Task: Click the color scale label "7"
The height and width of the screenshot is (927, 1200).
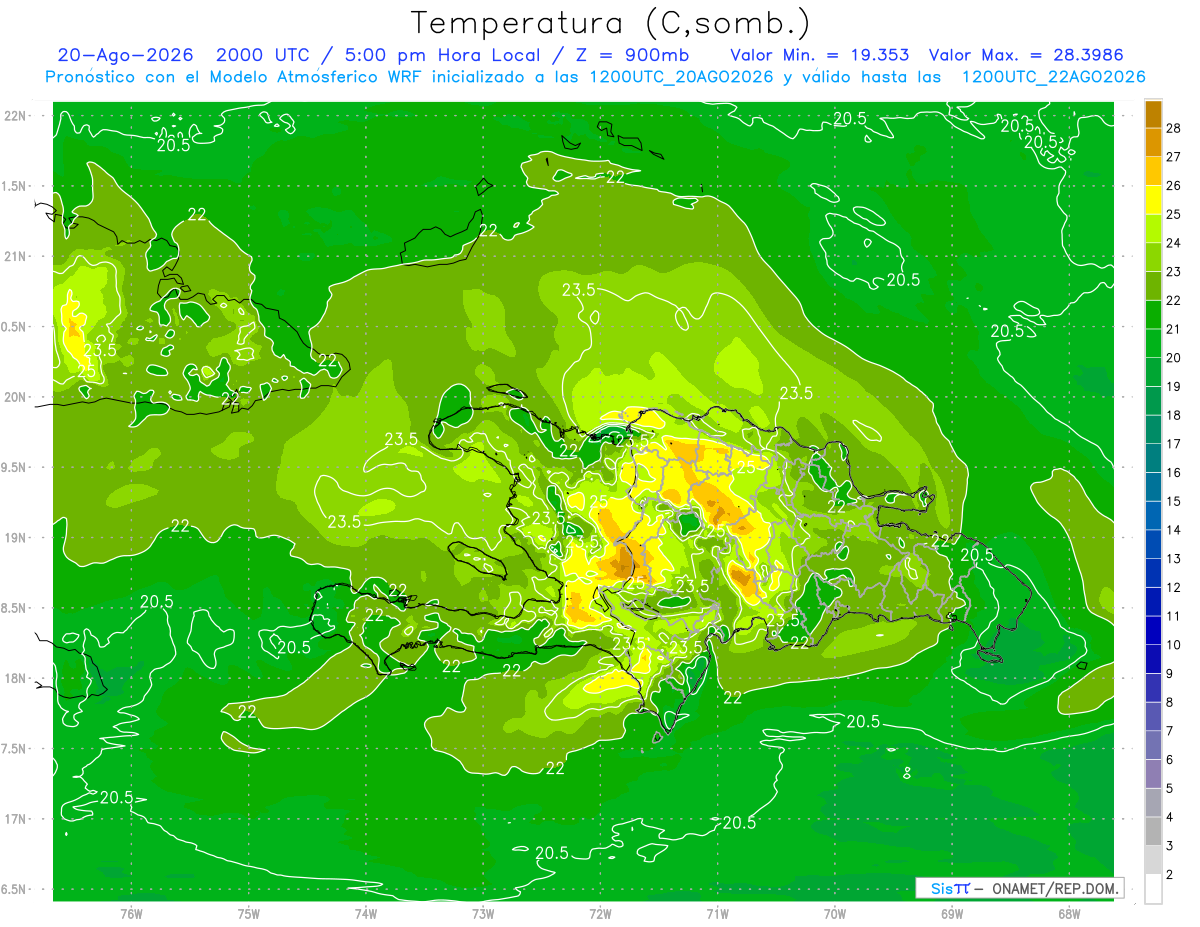Action: [1171, 731]
